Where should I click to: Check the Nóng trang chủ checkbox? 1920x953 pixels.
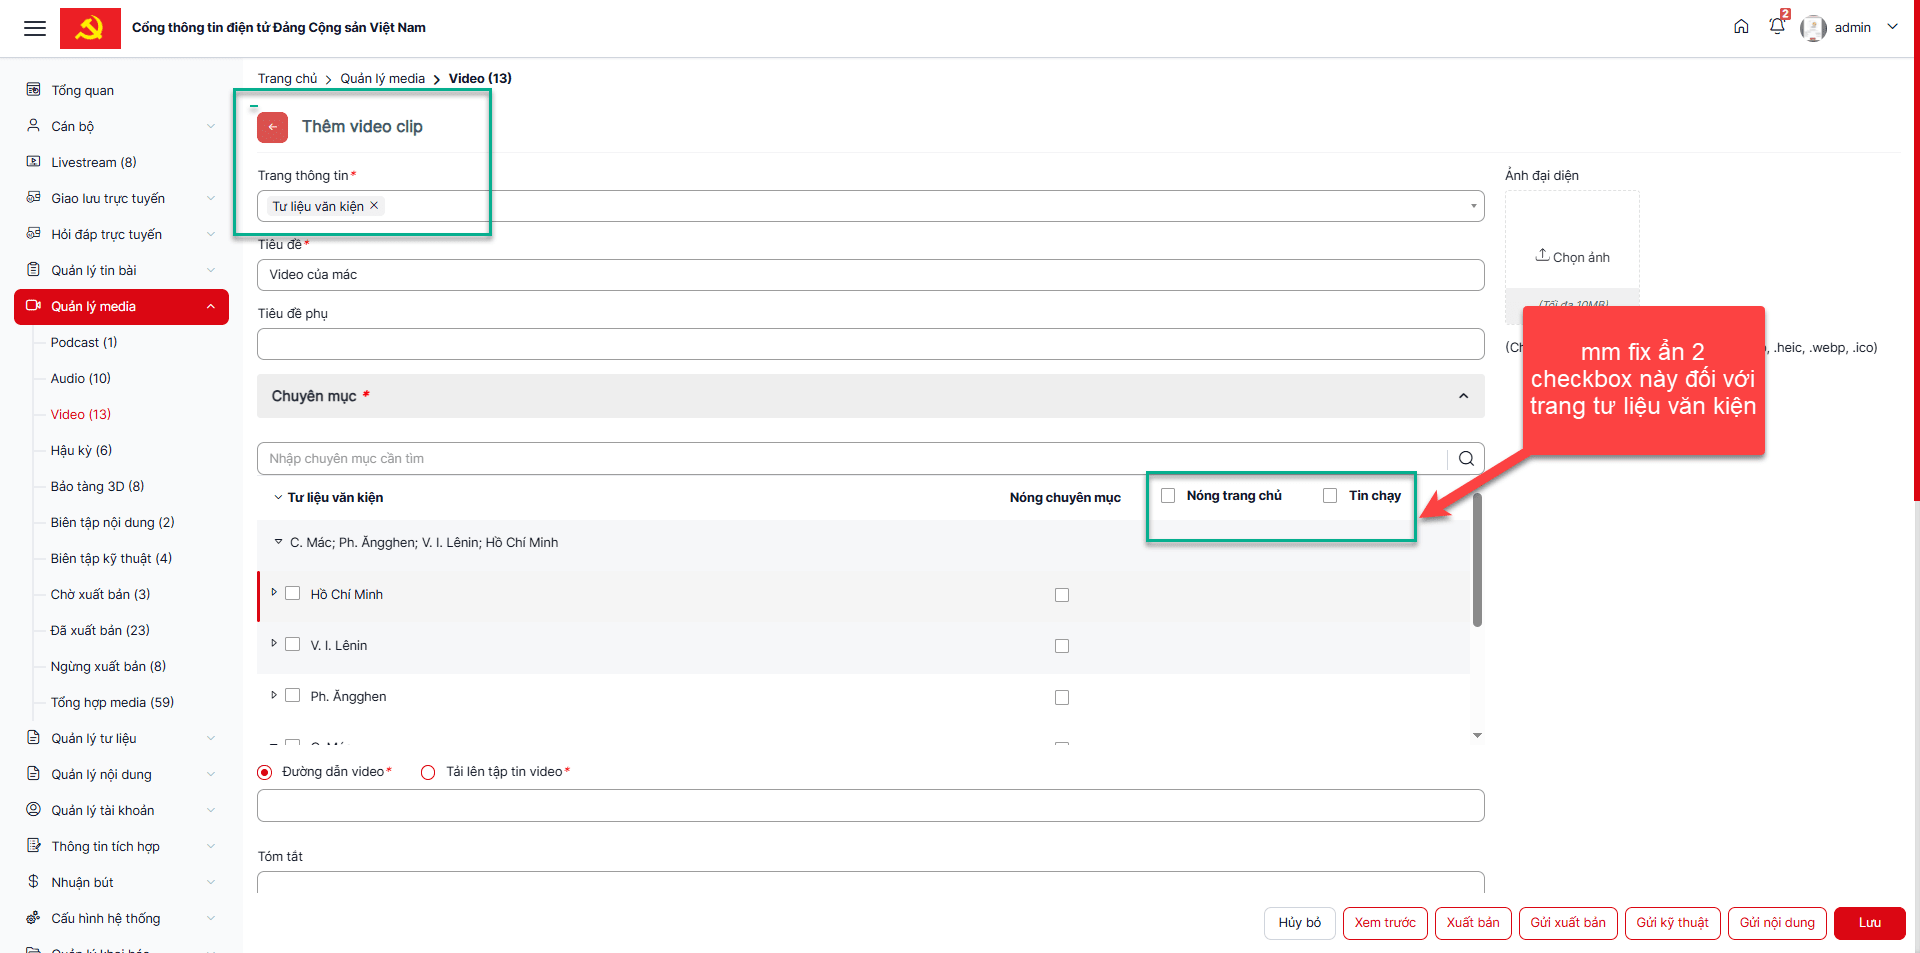(1168, 496)
